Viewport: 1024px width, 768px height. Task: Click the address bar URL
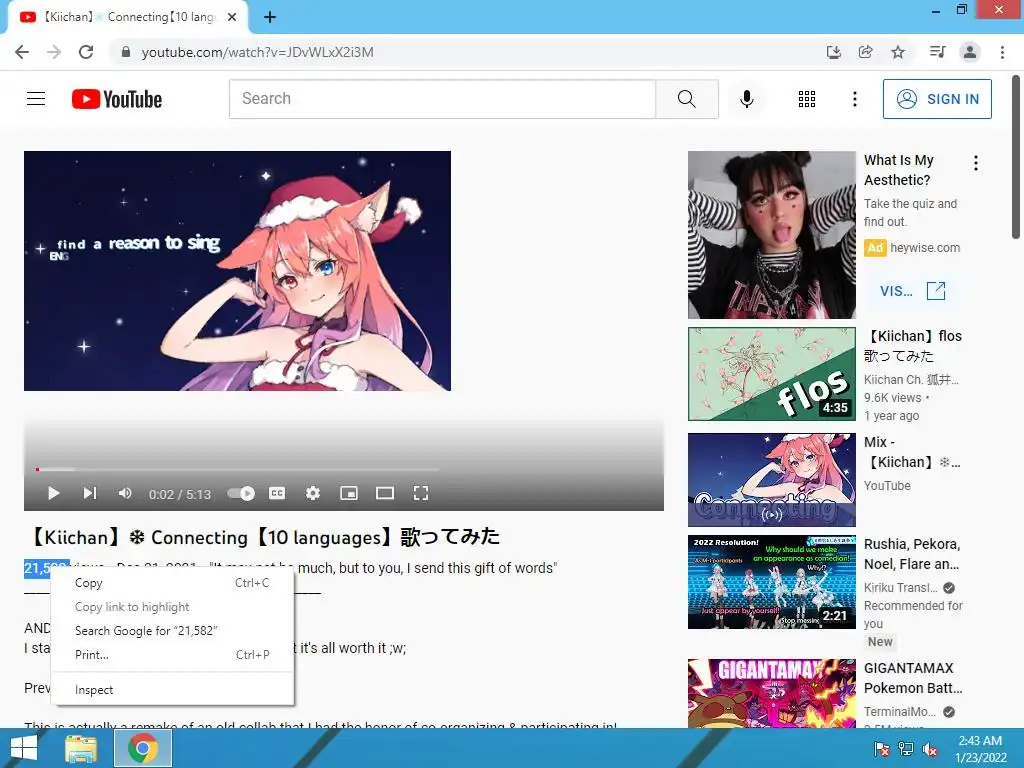[x=257, y=52]
